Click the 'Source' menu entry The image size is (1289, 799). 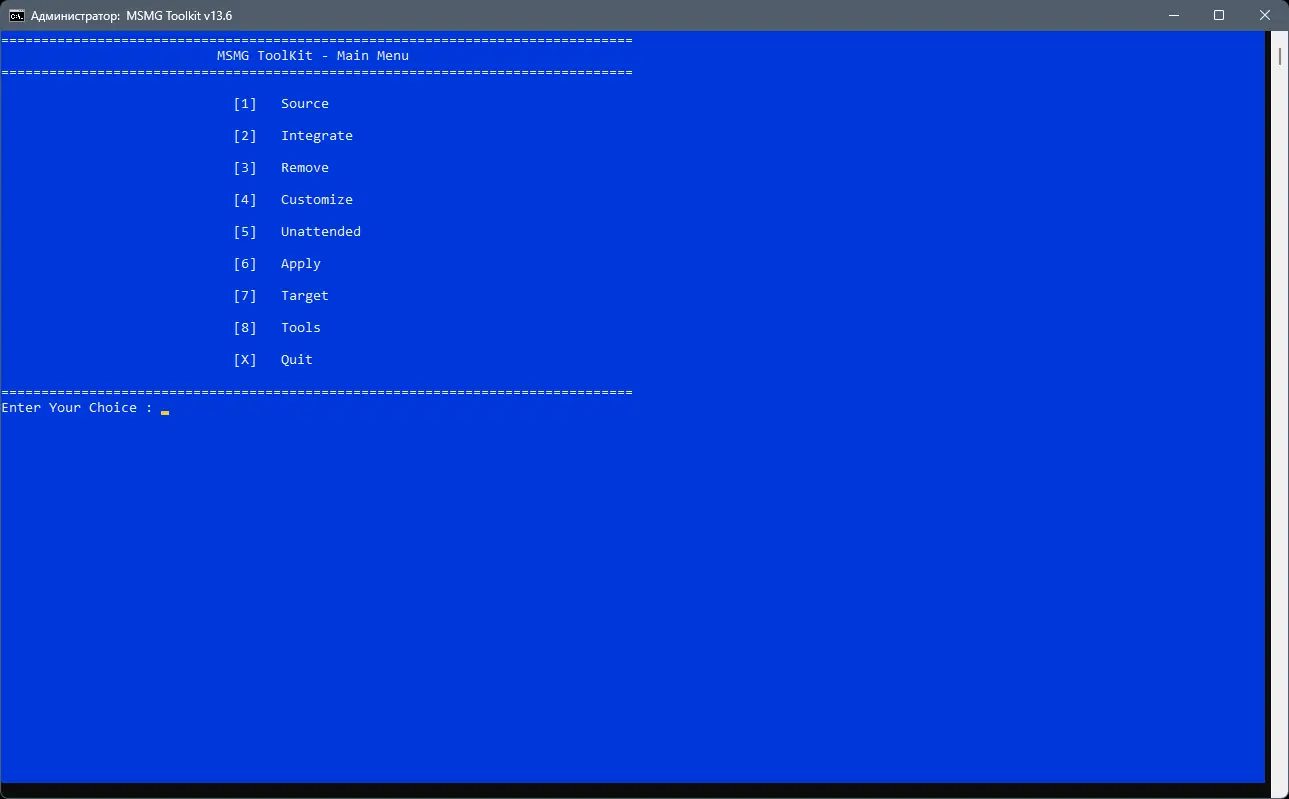click(305, 104)
